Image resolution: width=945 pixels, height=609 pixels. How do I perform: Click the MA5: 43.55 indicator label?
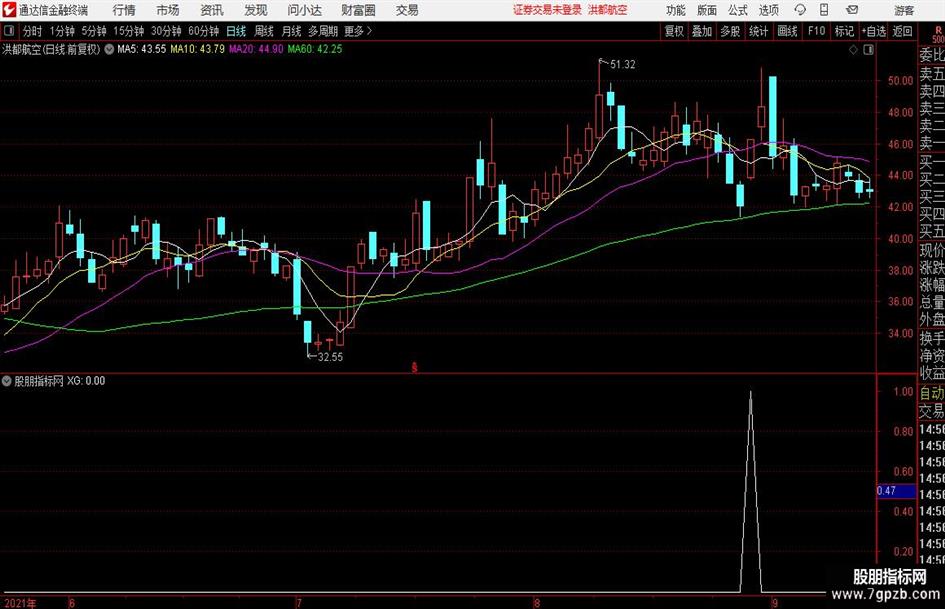141,49
